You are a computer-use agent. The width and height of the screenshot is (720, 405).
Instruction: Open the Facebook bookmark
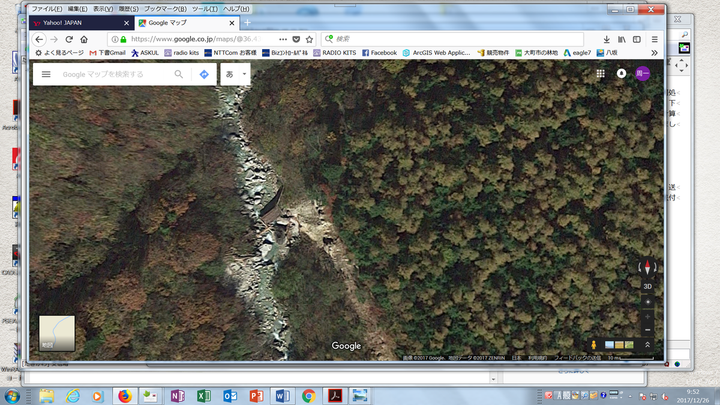379,52
